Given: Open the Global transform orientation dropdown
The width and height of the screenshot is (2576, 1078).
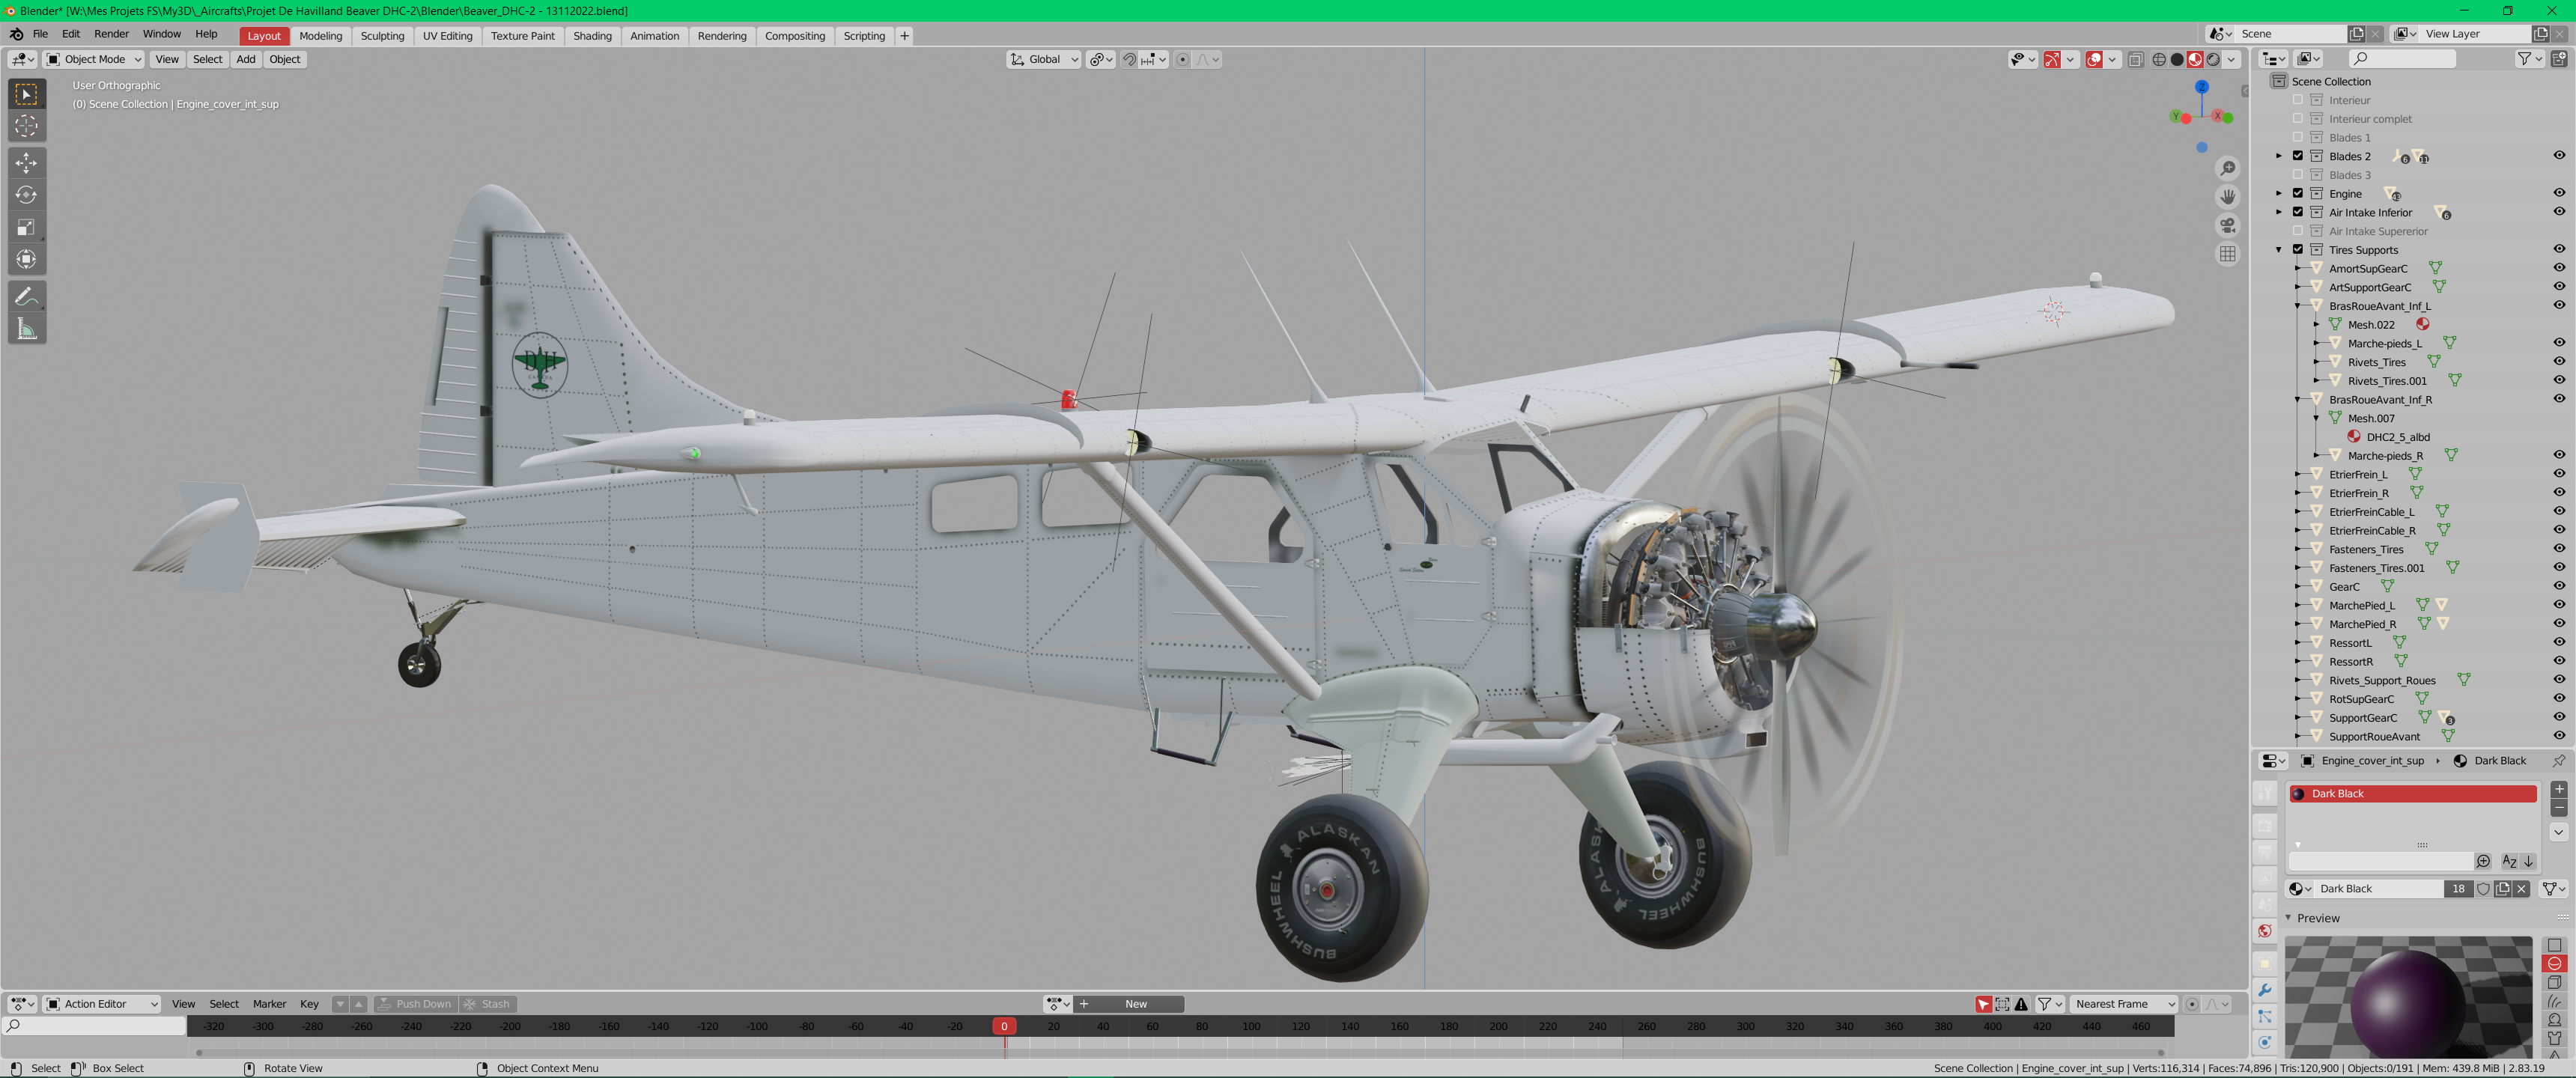Looking at the screenshot, I should (1044, 60).
